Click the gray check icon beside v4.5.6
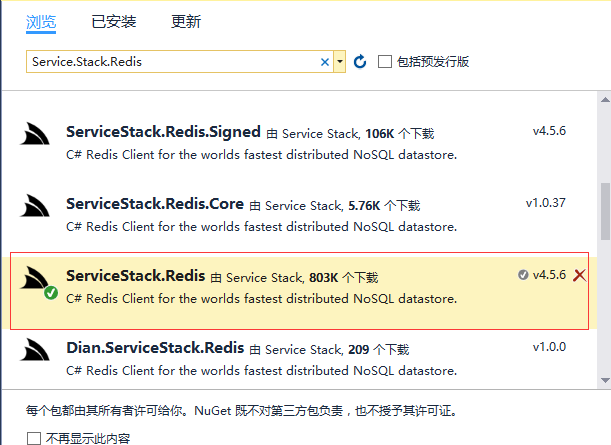 (x=523, y=275)
